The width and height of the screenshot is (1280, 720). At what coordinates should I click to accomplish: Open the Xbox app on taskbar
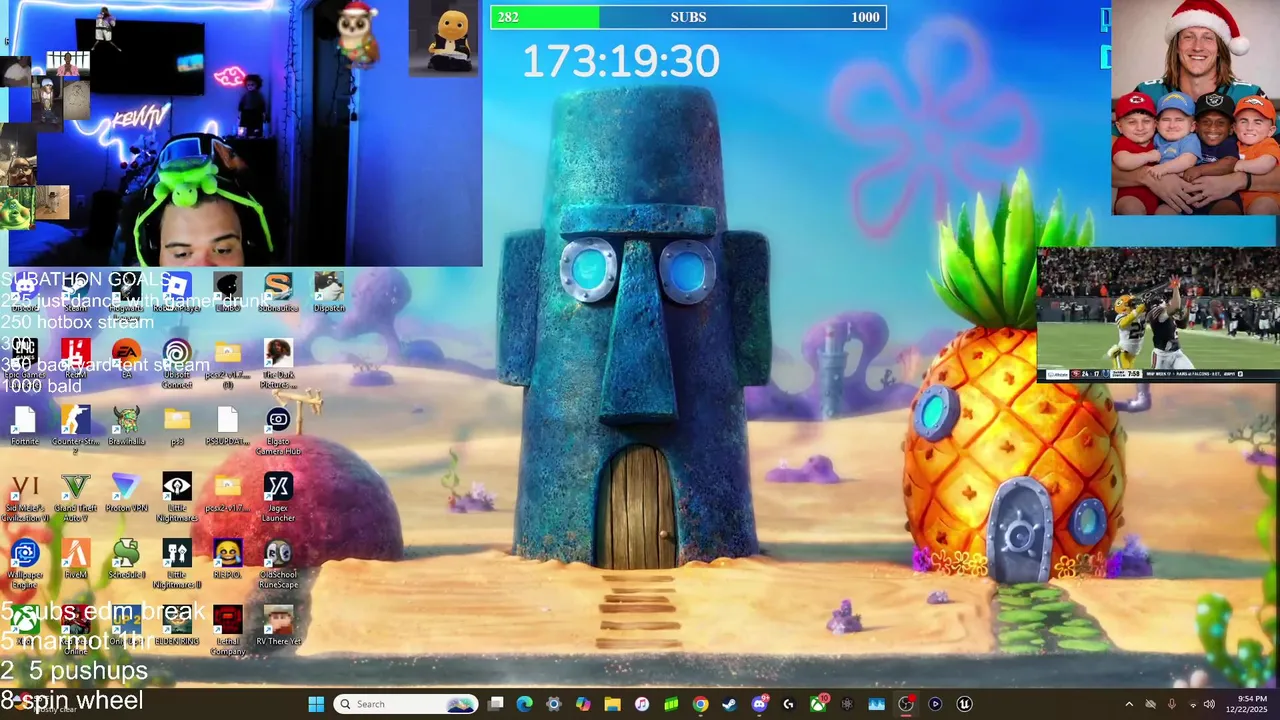click(x=818, y=704)
